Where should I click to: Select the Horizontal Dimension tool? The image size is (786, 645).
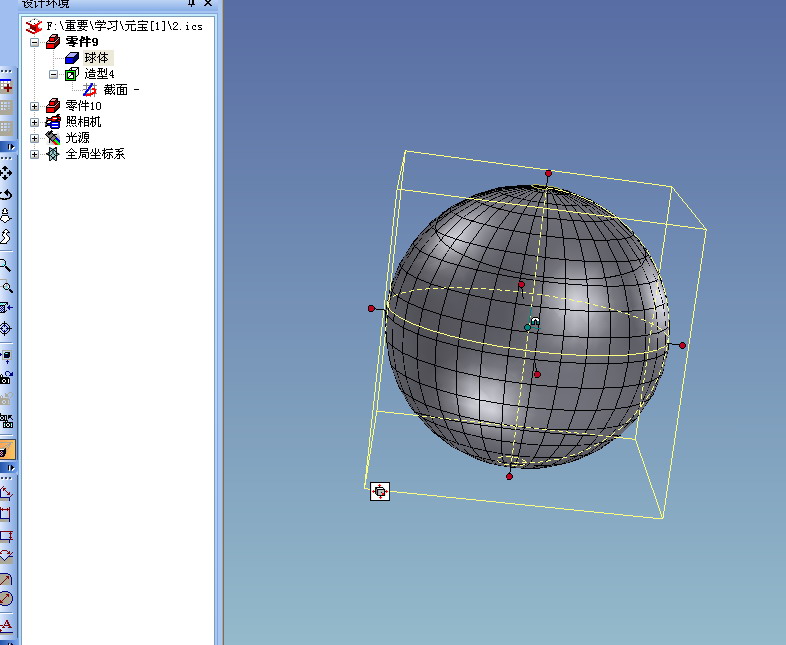pos(6,514)
